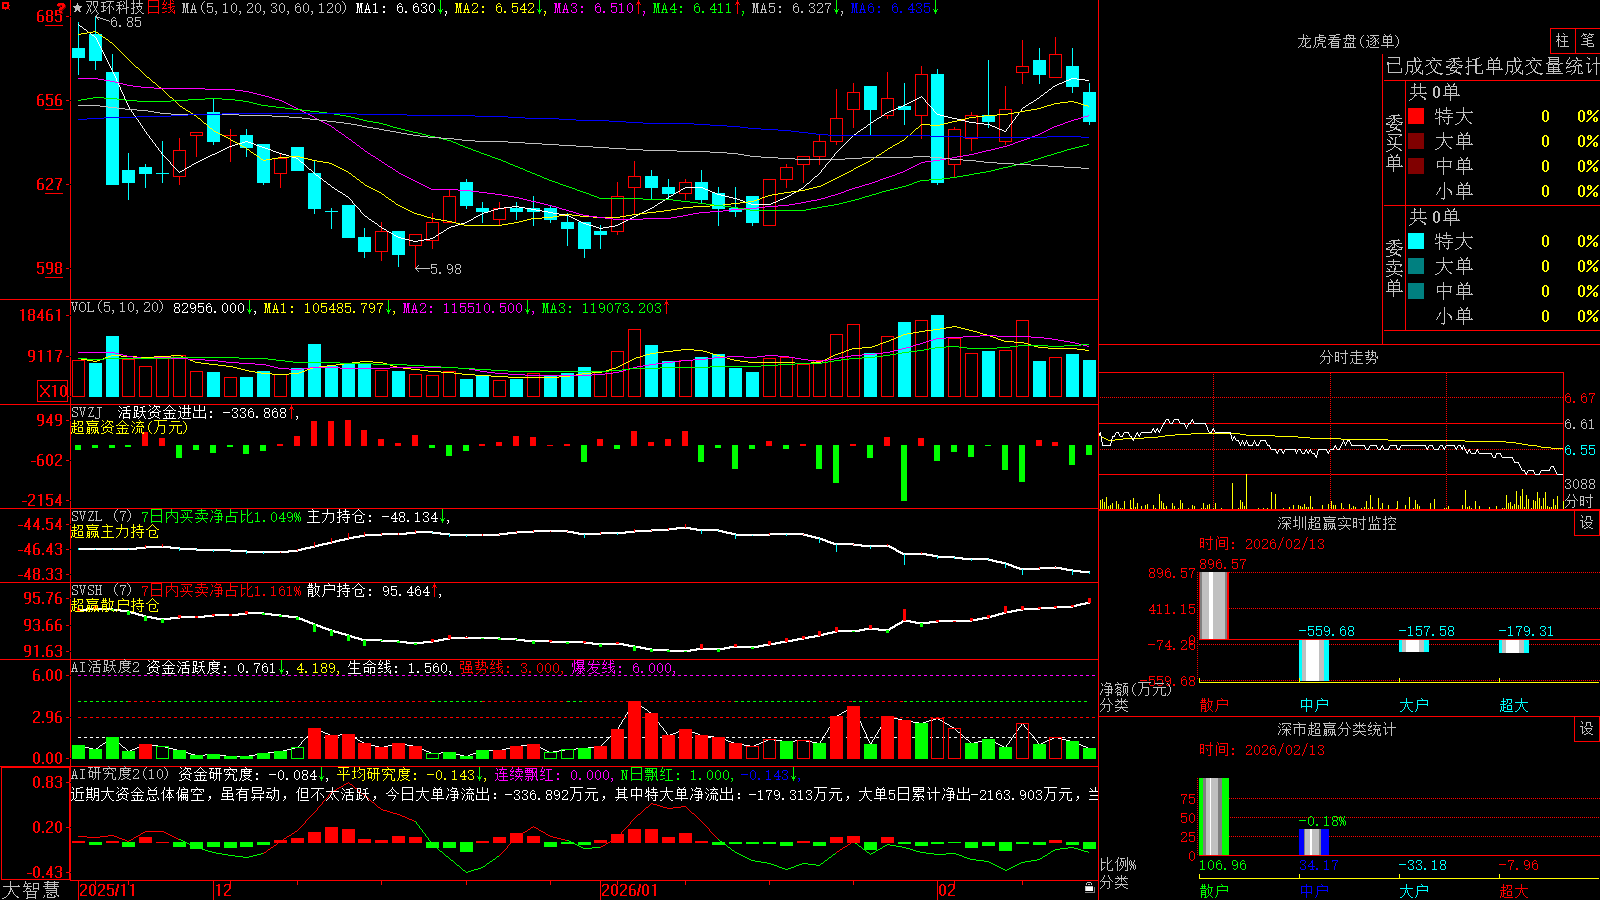Viewport: 1600px width, 900px height.
Task: Click 超大 category in 深市超赢分类统计 chart
Action: point(1514,890)
